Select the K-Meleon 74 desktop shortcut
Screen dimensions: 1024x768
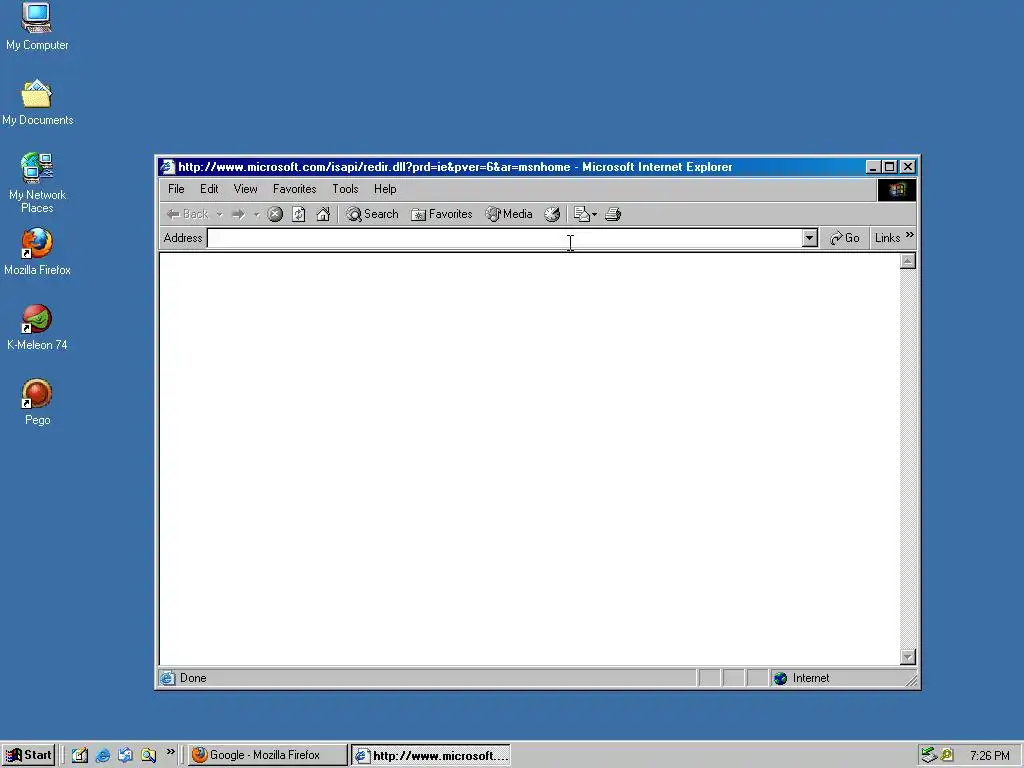click(37, 327)
